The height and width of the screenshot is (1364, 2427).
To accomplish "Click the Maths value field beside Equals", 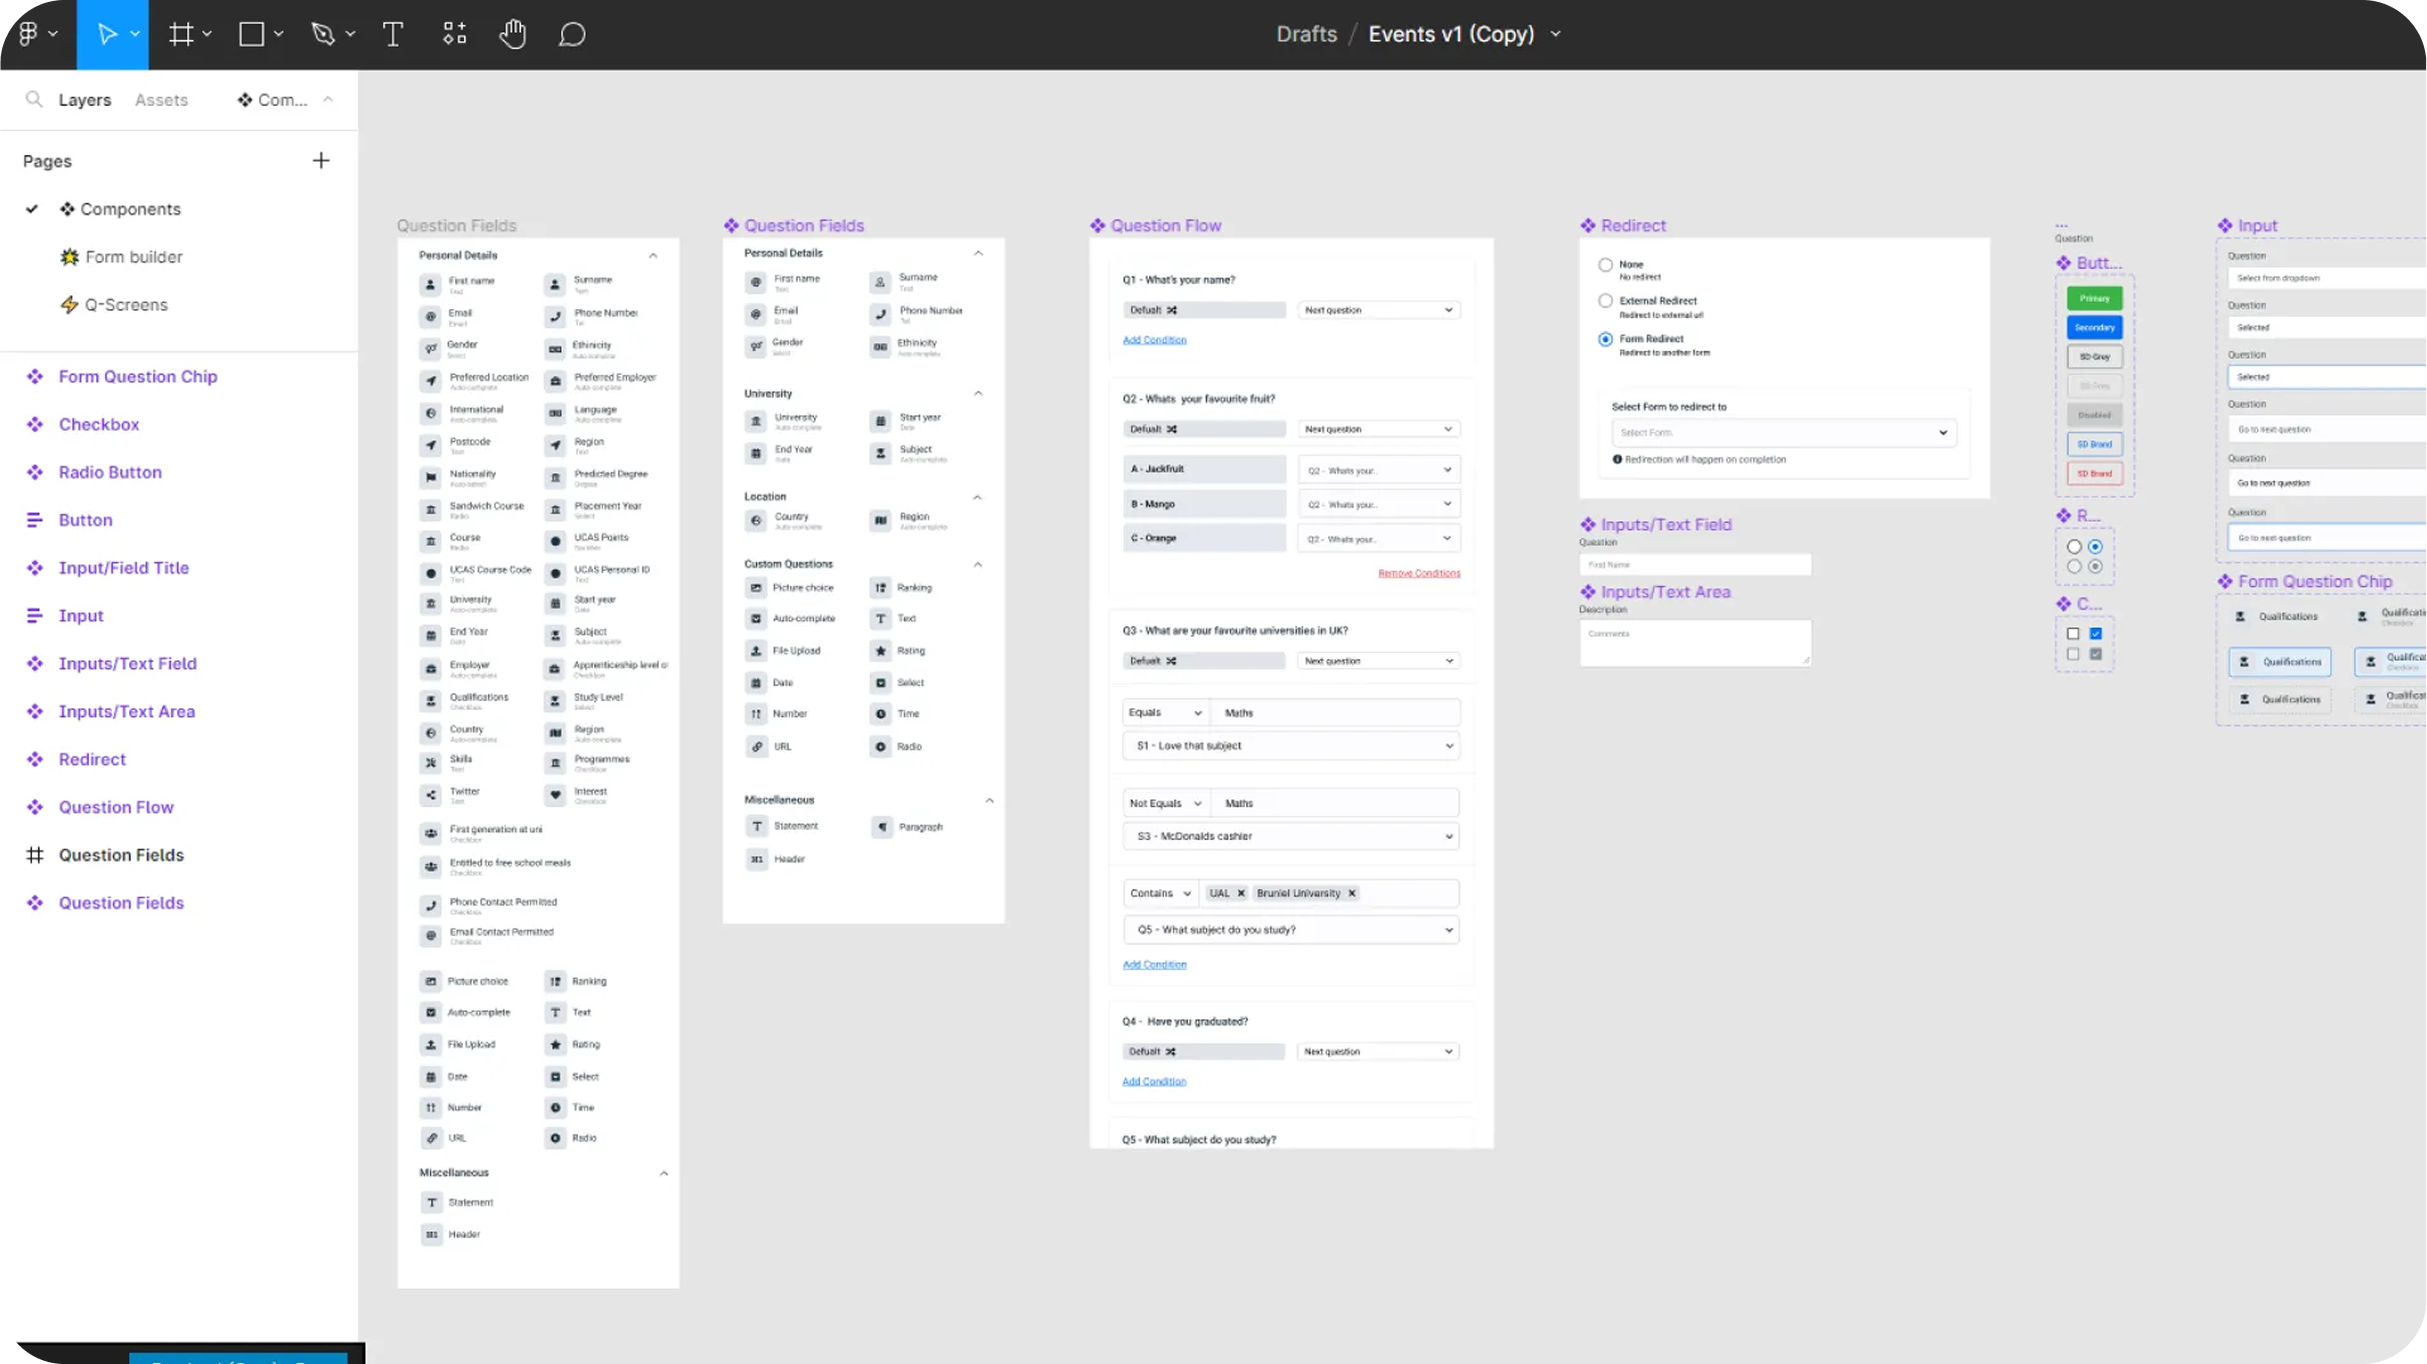I will (x=1336, y=712).
